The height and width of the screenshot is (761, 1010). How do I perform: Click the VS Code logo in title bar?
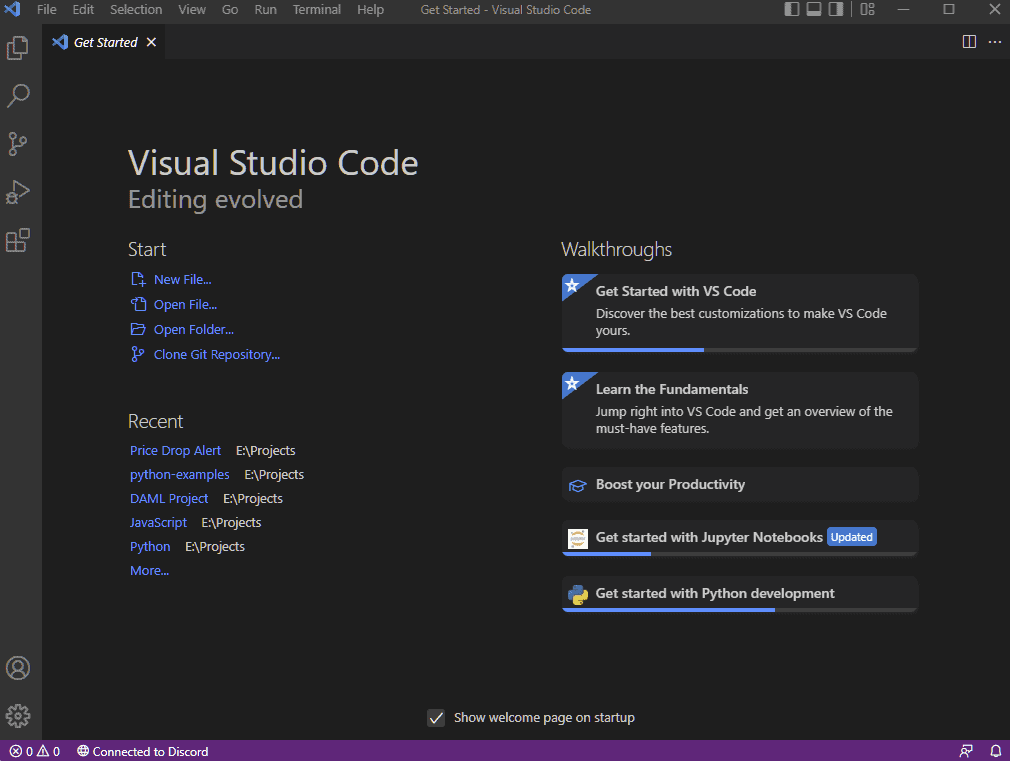(13, 9)
